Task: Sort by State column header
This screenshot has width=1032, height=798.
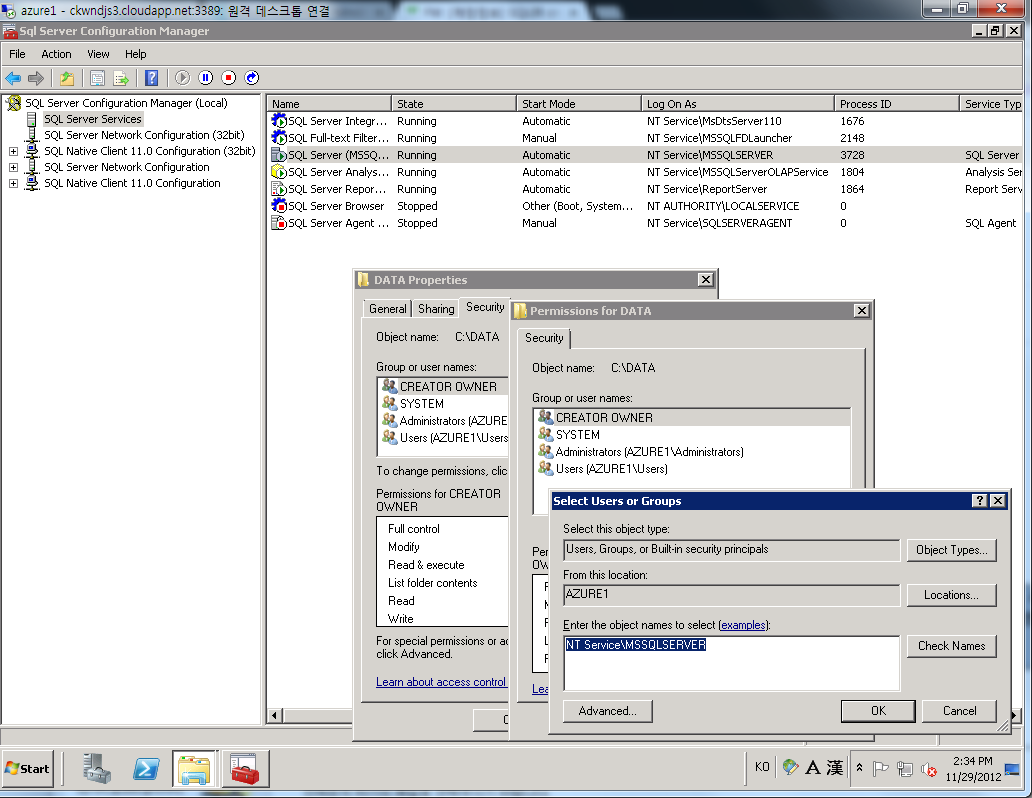Action: (453, 103)
